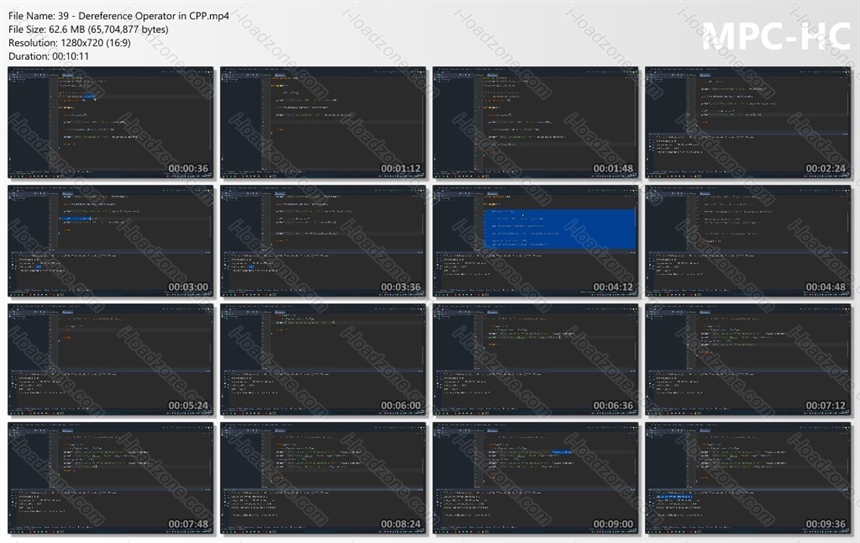Click the Duration '00:10:11' line
The height and width of the screenshot is (543, 860).
48,56
